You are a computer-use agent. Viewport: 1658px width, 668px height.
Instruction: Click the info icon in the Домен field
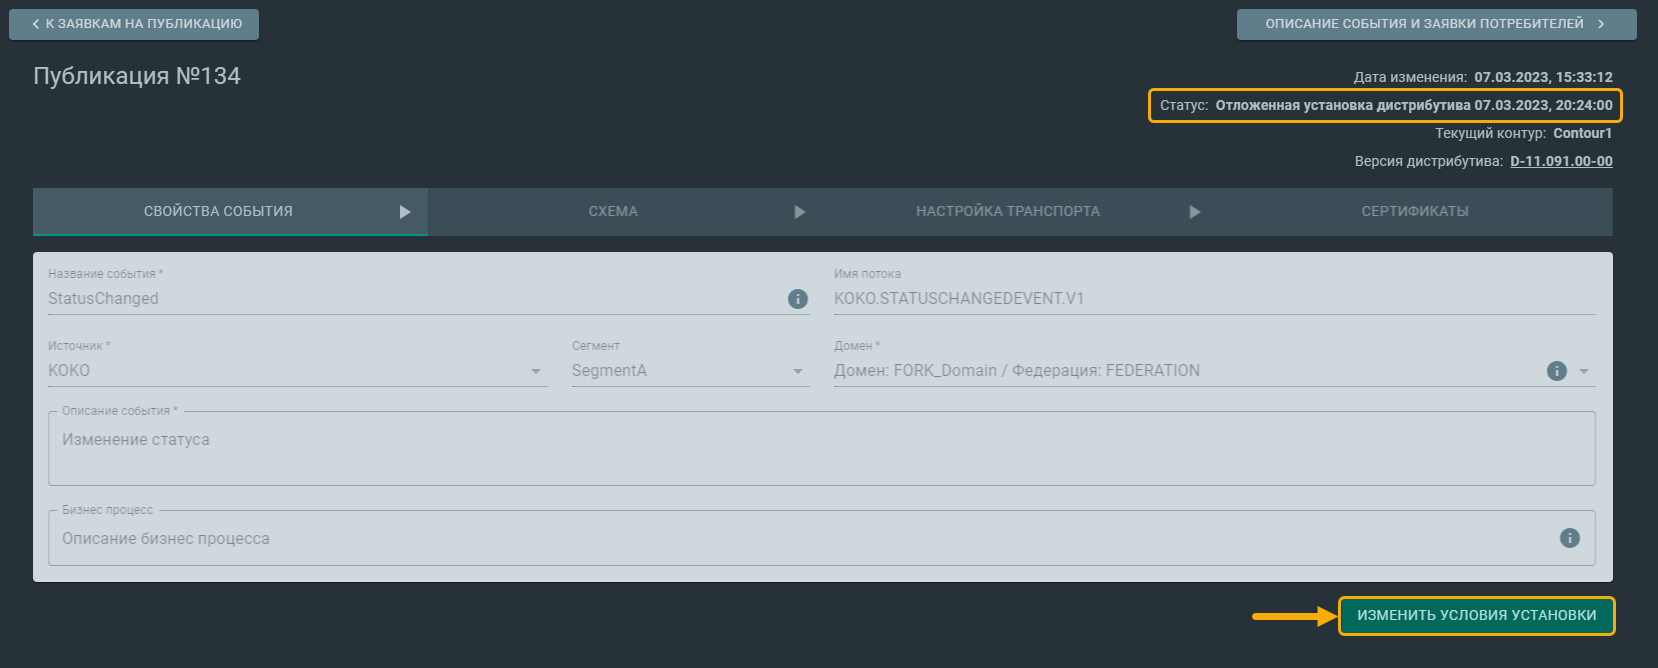pyautogui.click(x=1557, y=371)
